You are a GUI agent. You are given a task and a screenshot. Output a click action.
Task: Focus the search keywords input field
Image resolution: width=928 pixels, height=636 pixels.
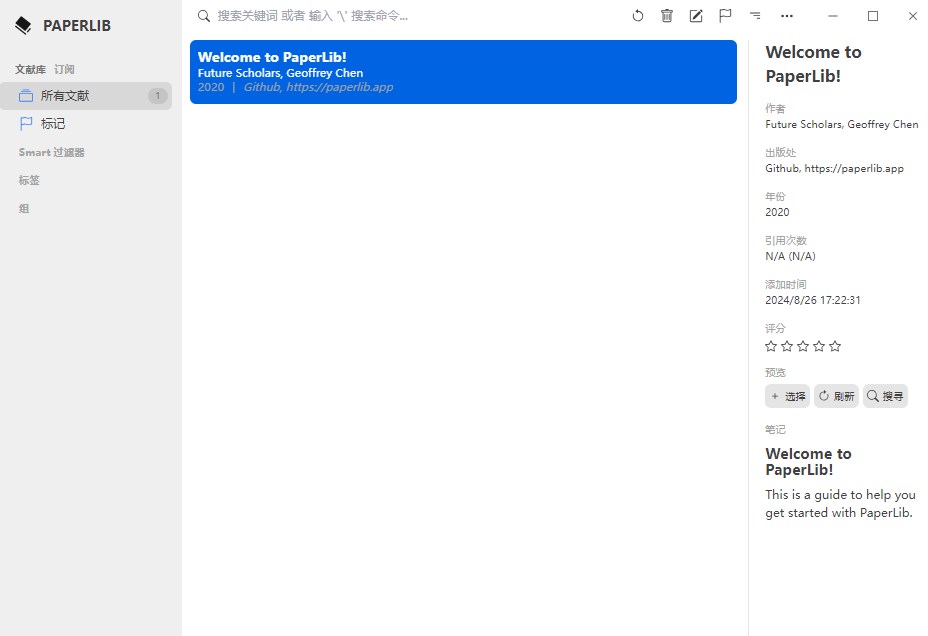[x=400, y=16]
